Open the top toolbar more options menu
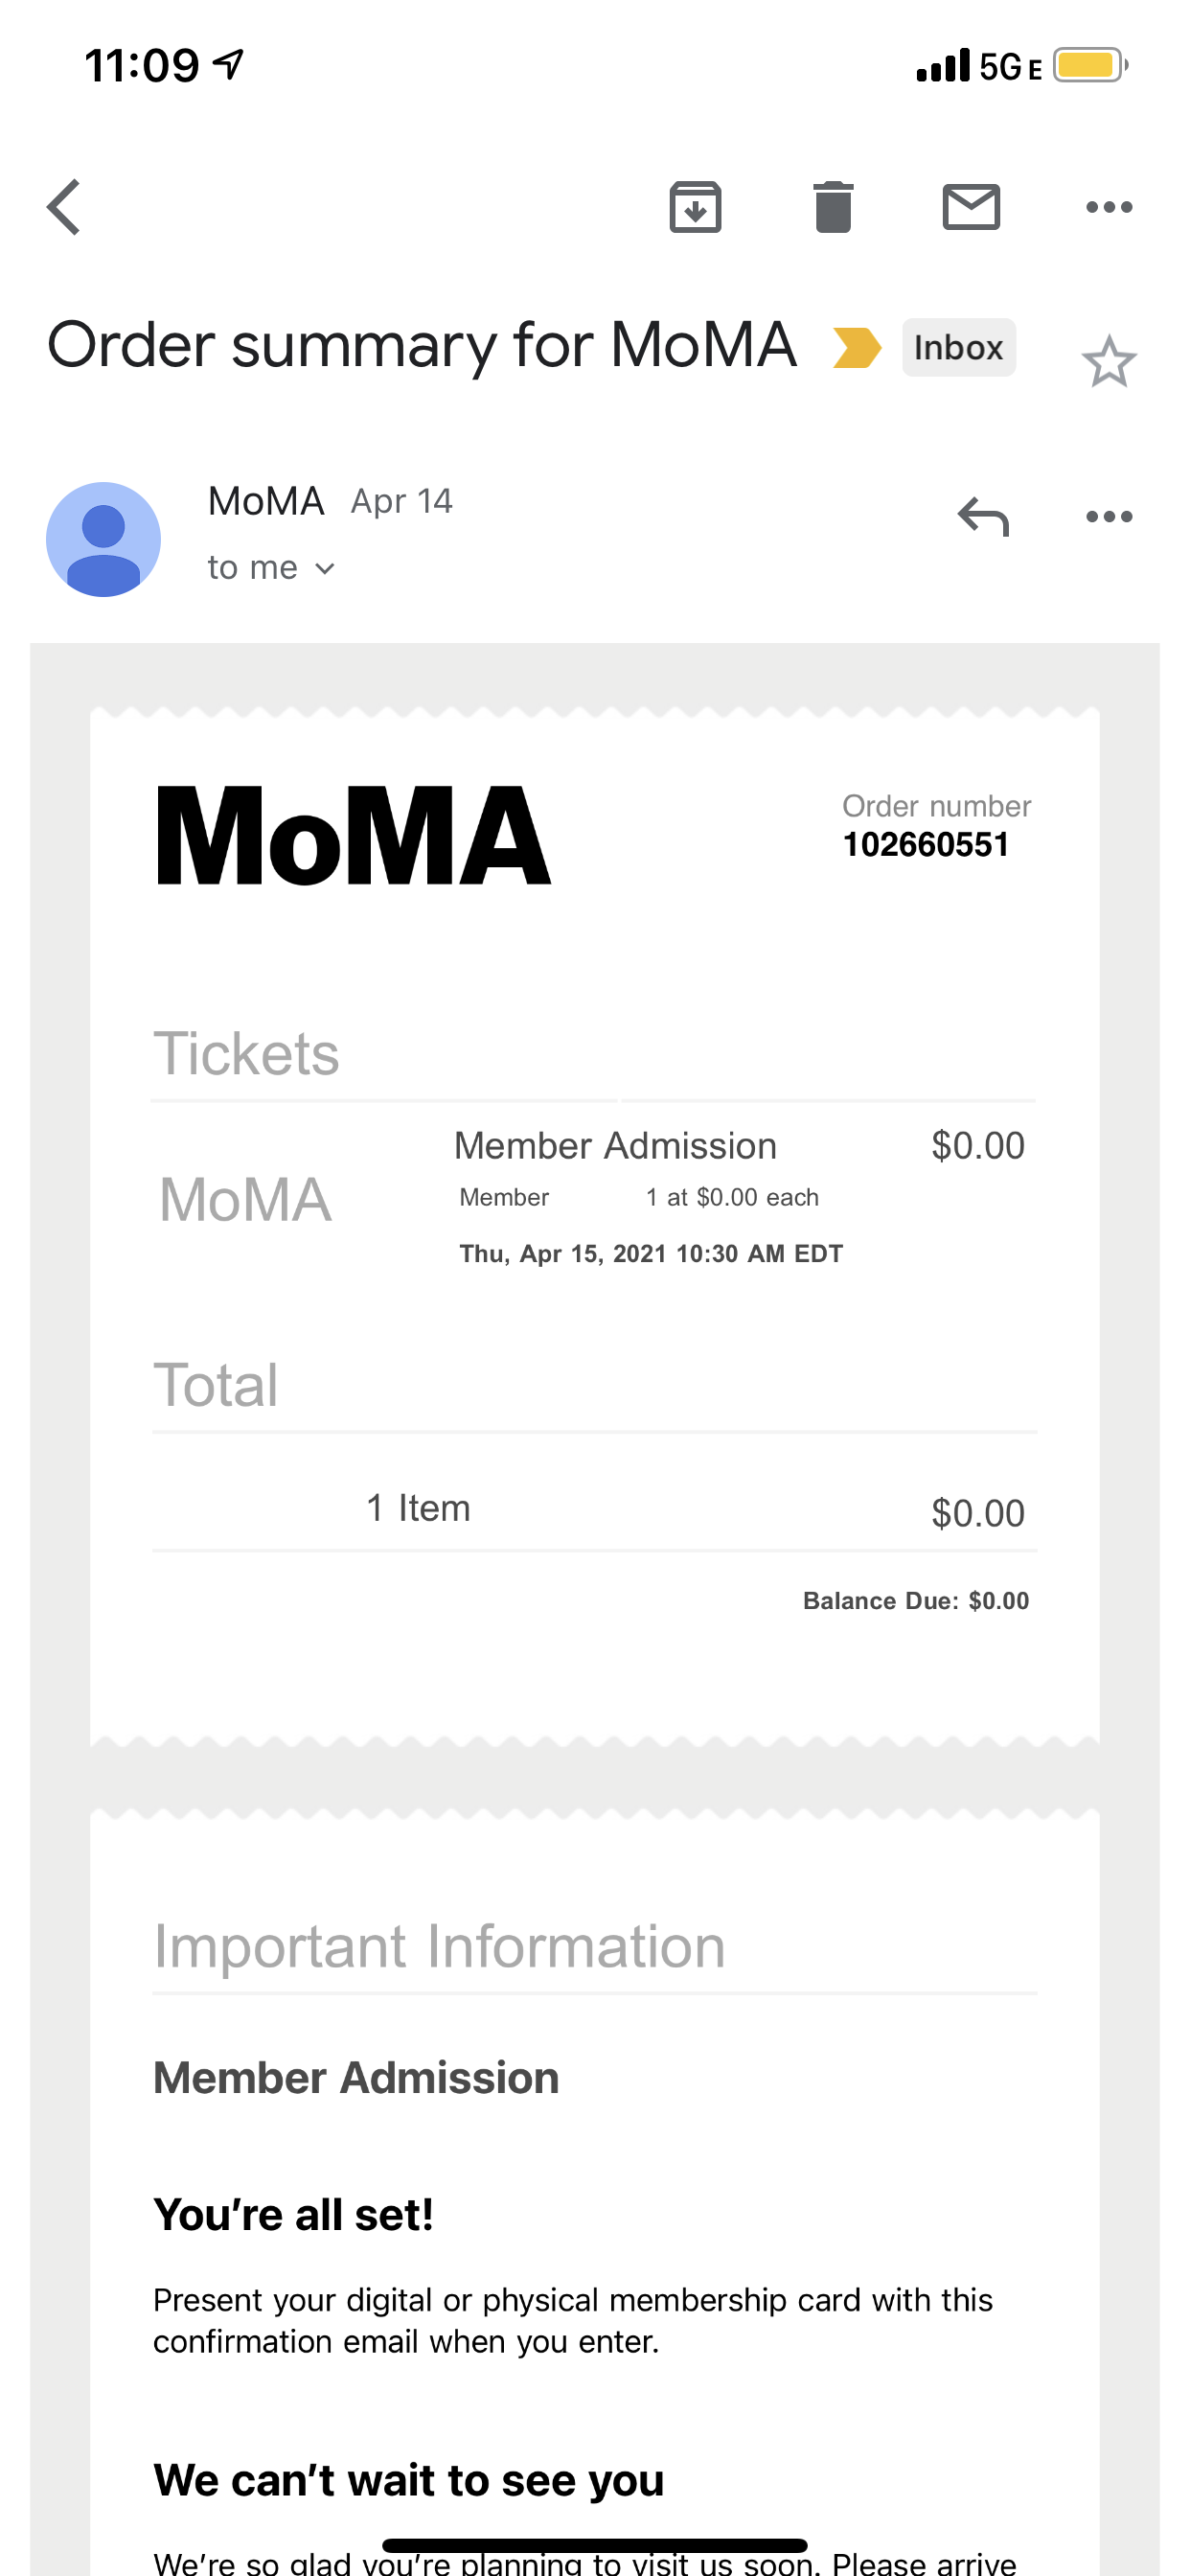The width and height of the screenshot is (1190, 2576). [1109, 207]
